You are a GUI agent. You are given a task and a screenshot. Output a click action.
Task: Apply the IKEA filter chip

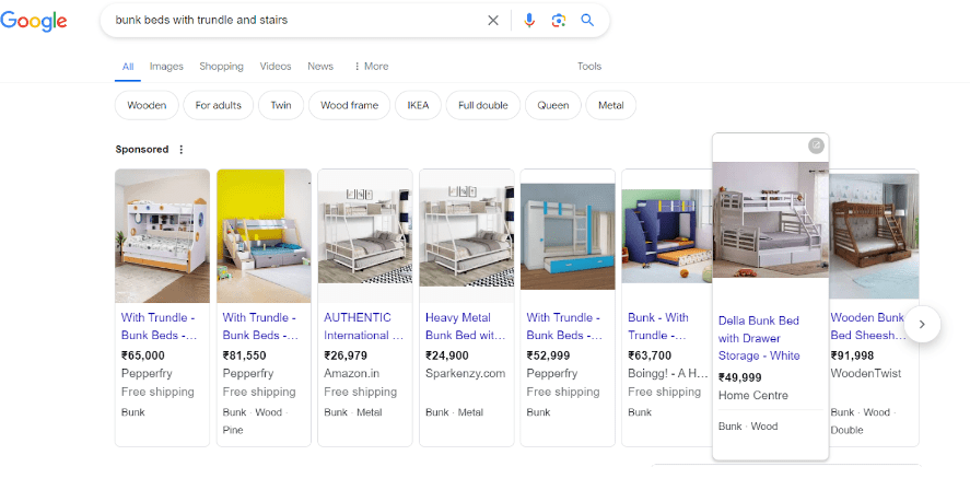[418, 105]
